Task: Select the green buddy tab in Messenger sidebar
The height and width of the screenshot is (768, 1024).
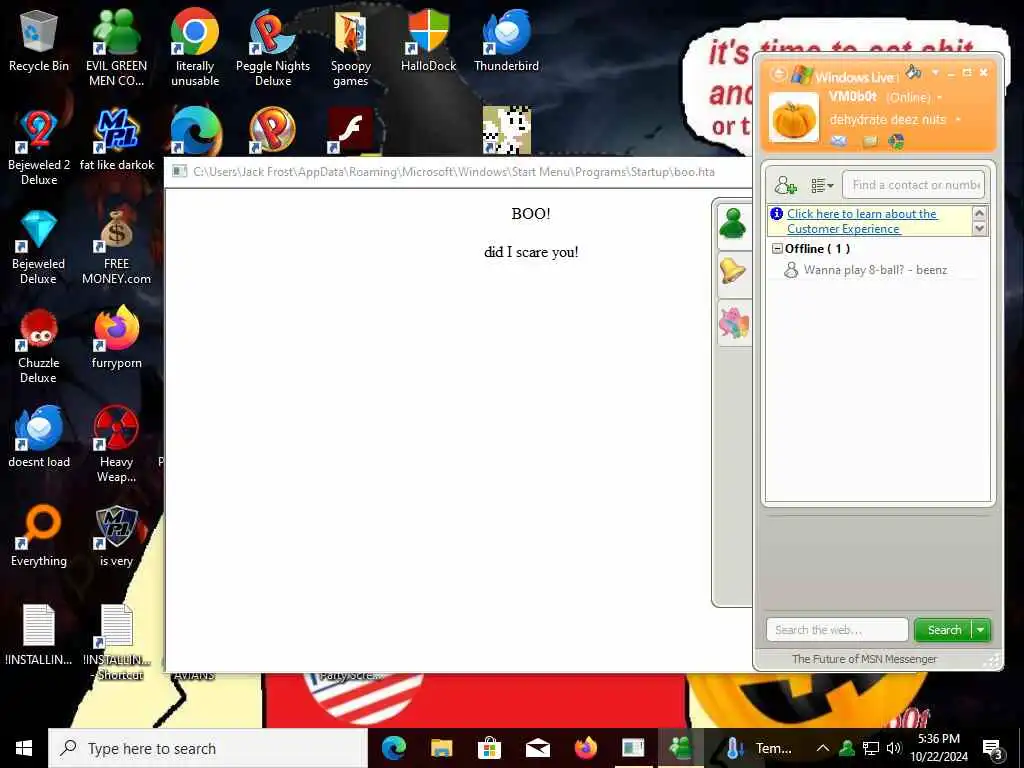Action: [733, 225]
